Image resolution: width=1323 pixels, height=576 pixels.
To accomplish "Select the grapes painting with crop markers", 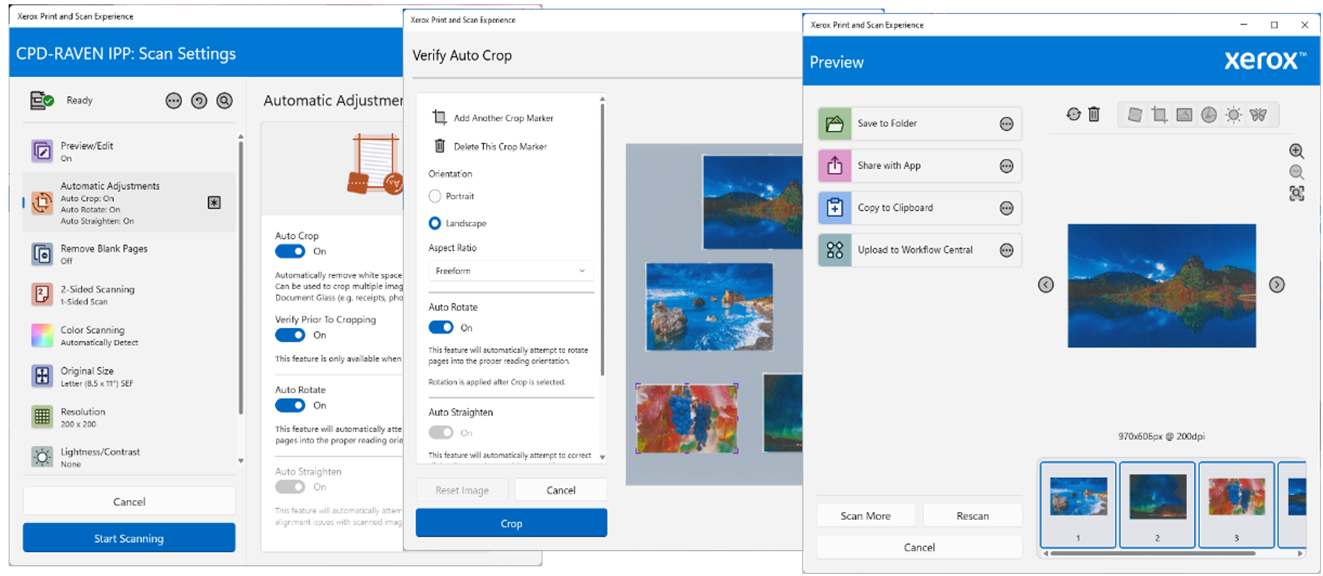I will [687, 417].
